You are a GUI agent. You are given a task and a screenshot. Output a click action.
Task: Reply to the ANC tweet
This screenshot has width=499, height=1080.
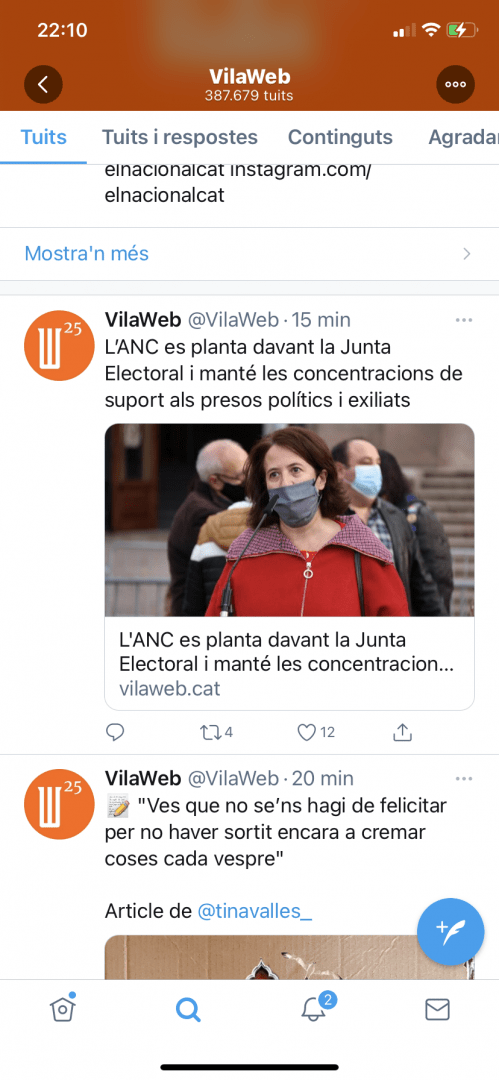click(115, 732)
